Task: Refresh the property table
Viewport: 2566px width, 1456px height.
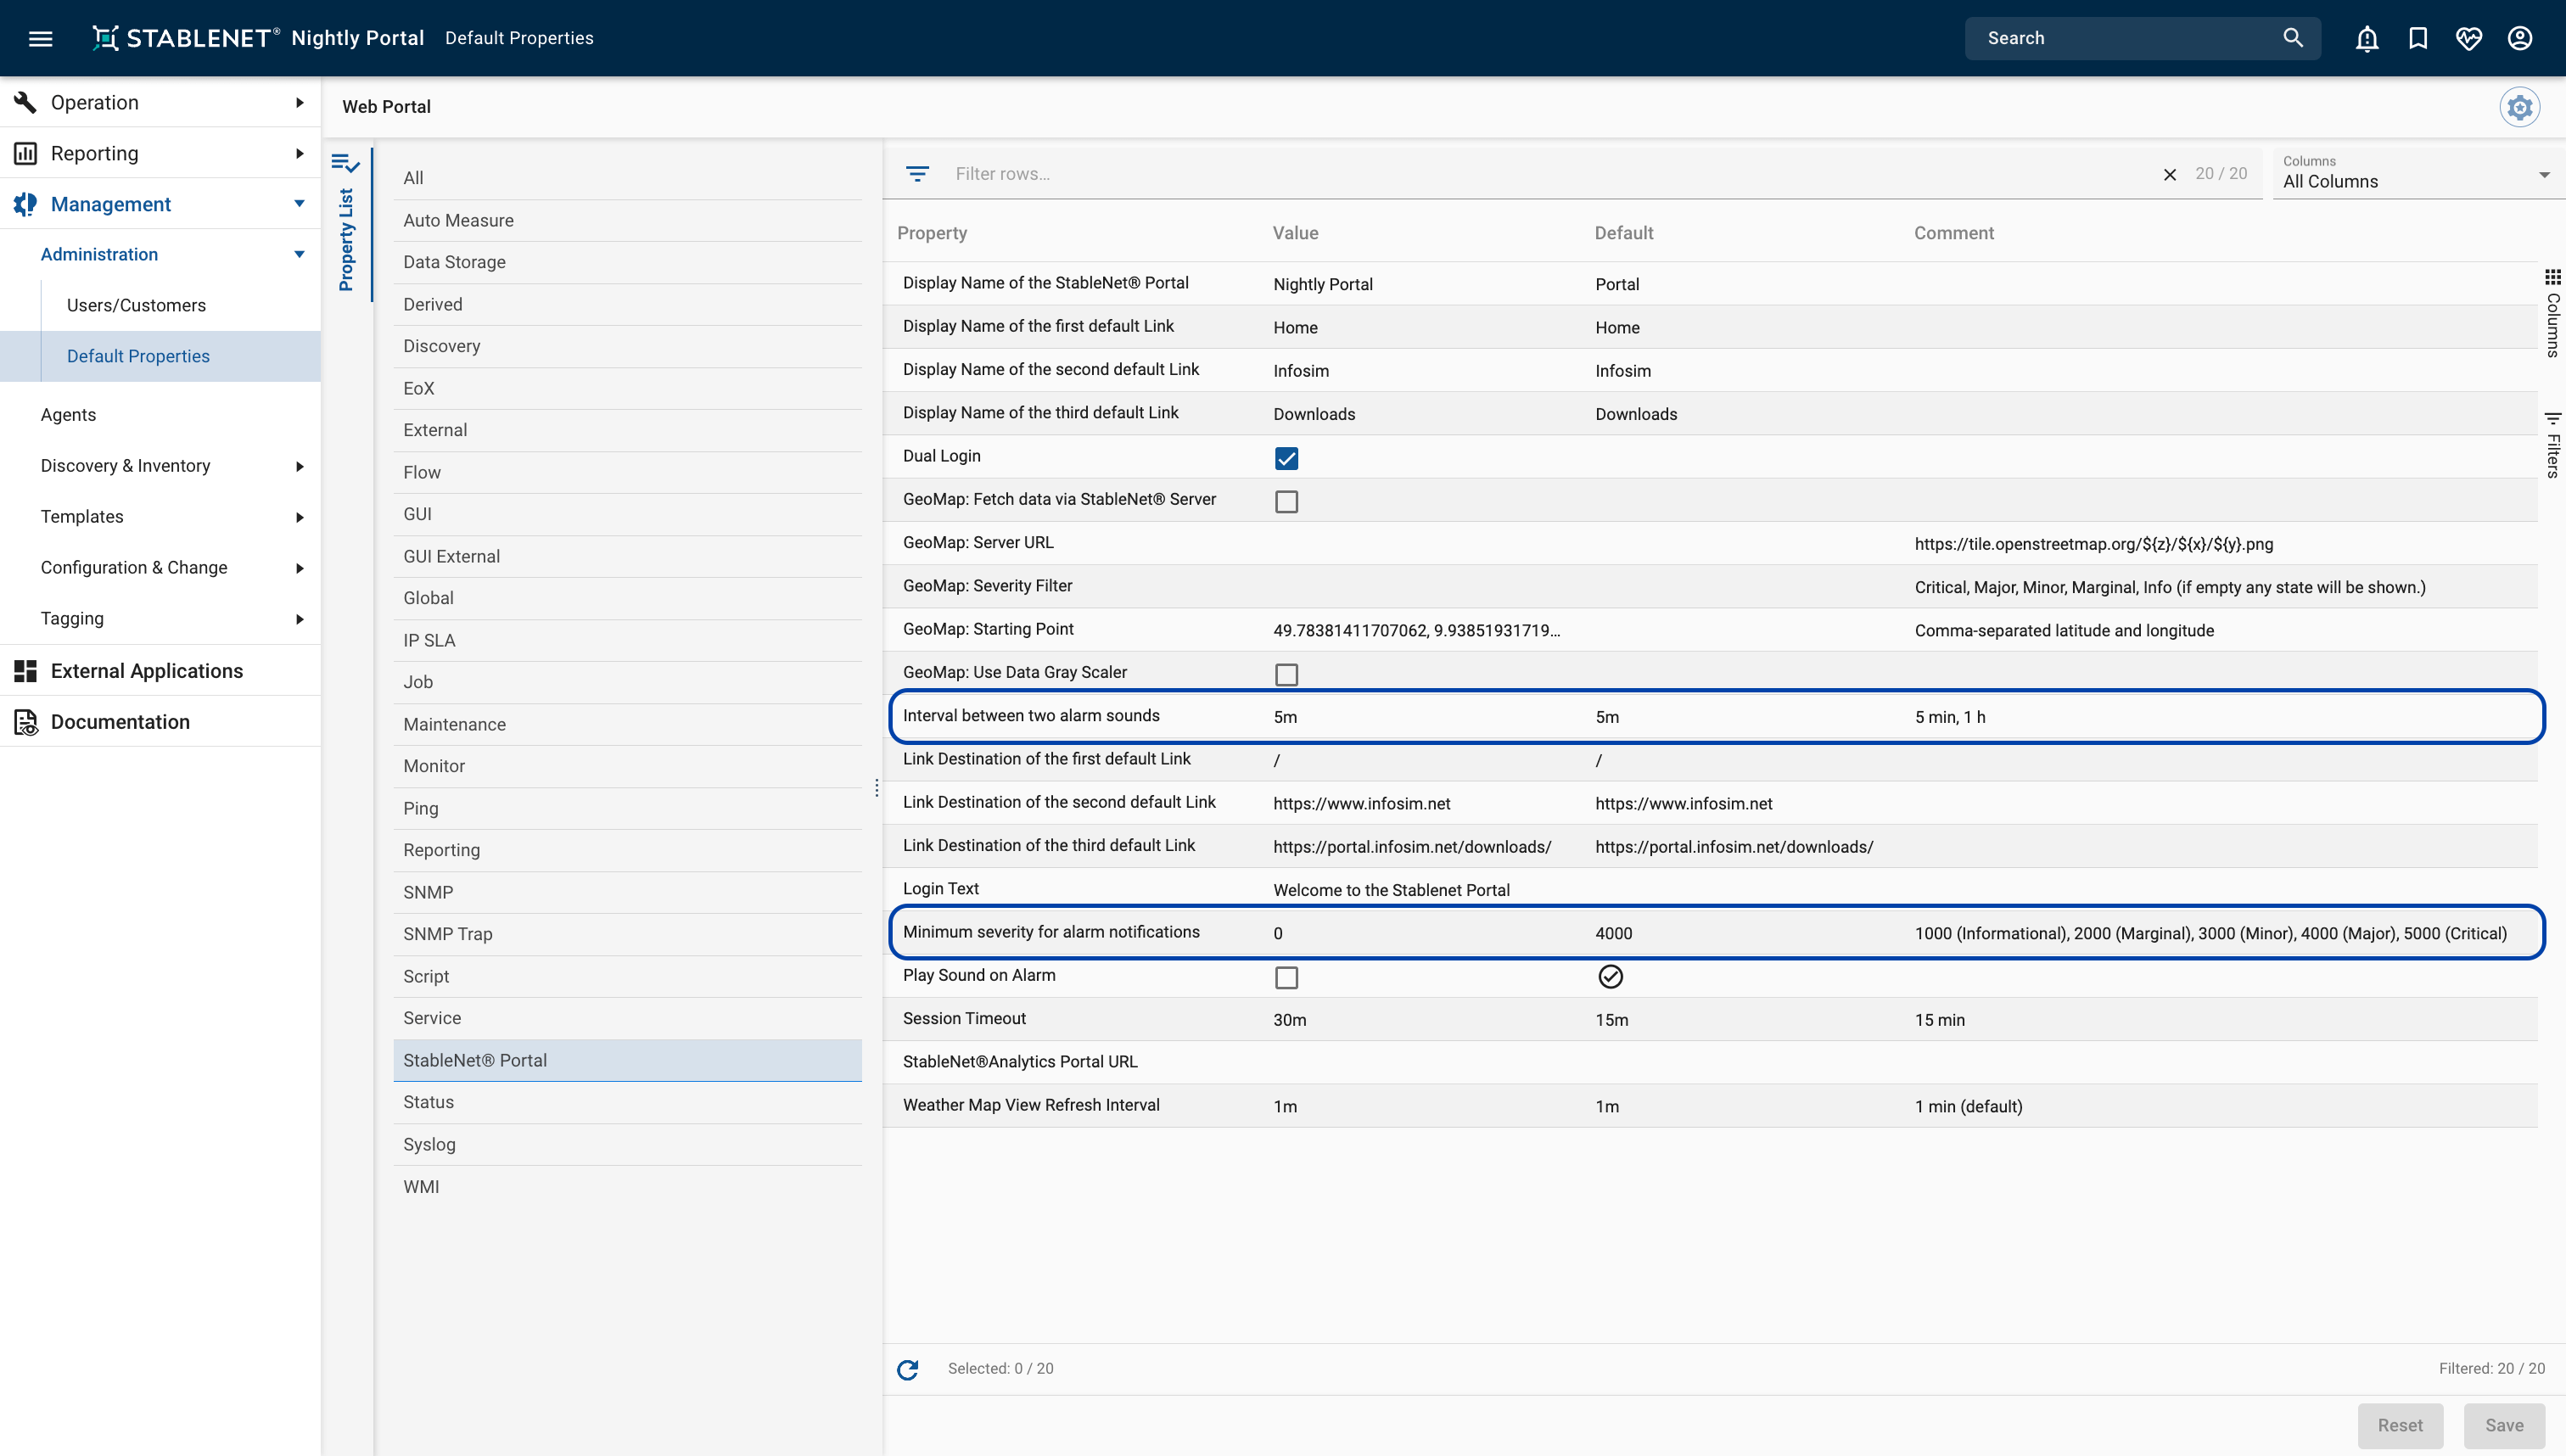Action: tap(908, 1369)
